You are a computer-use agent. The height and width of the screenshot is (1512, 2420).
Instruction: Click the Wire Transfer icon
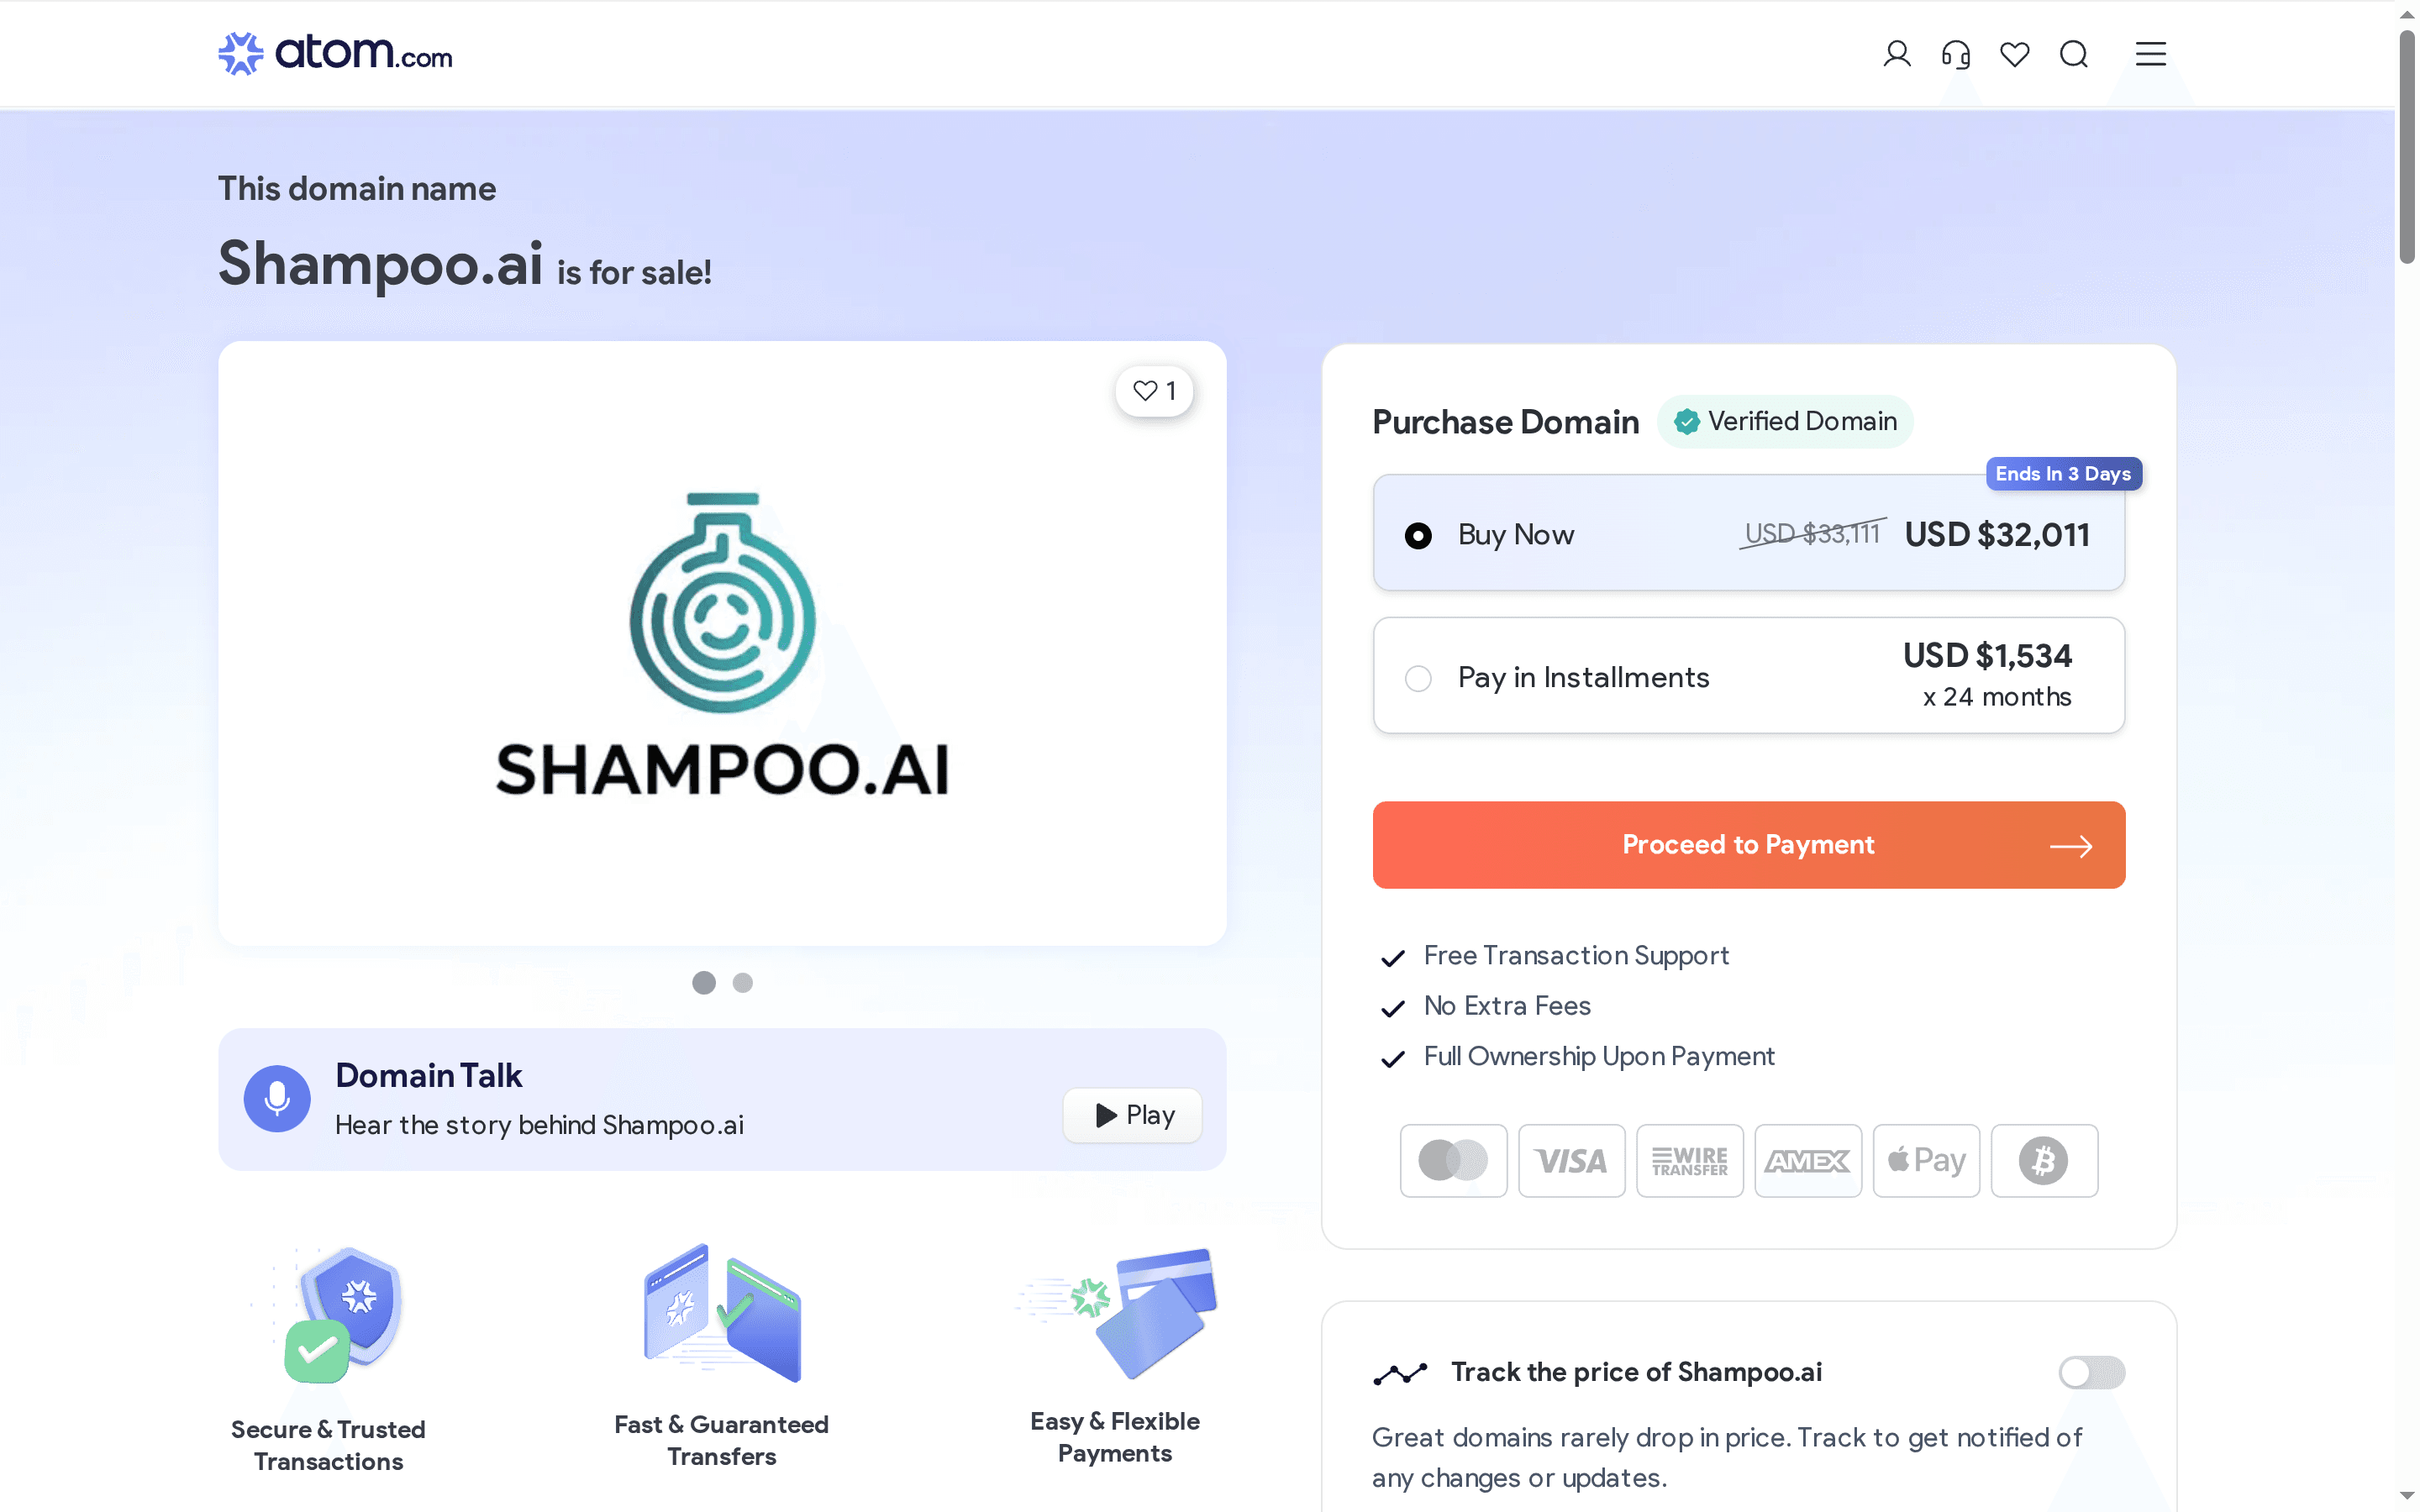click(x=1689, y=1160)
